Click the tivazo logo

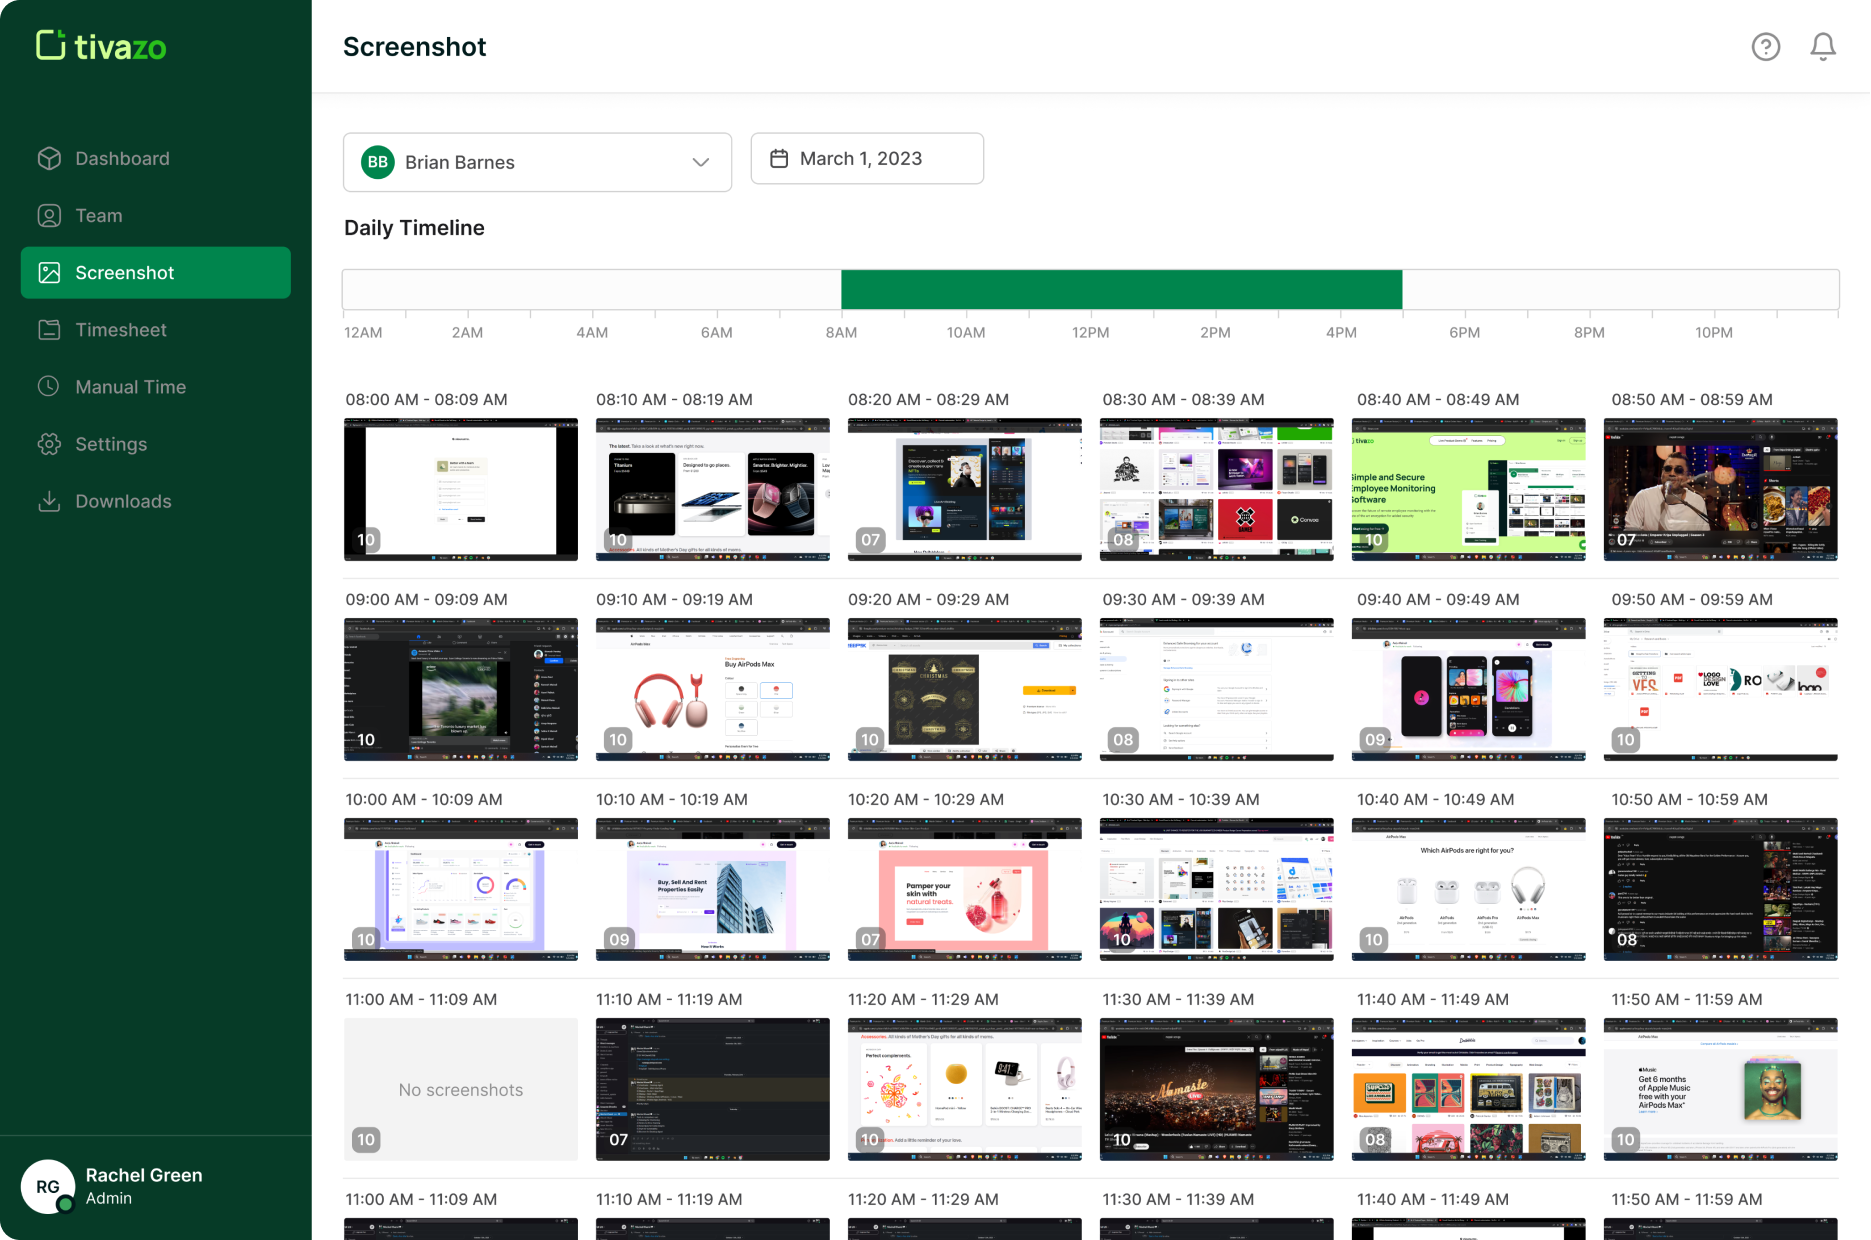point(101,46)
